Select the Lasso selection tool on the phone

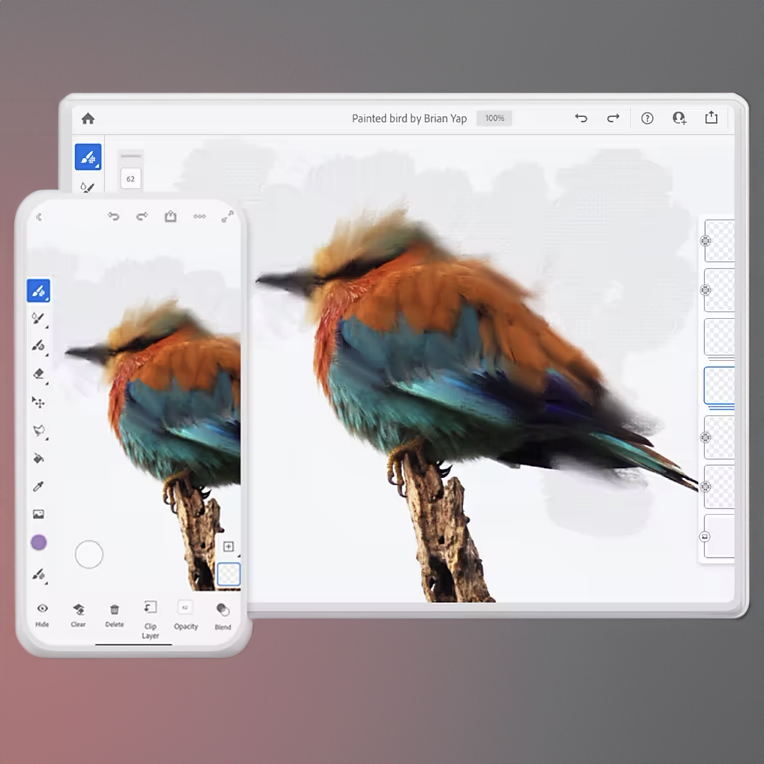pos(38,430)
